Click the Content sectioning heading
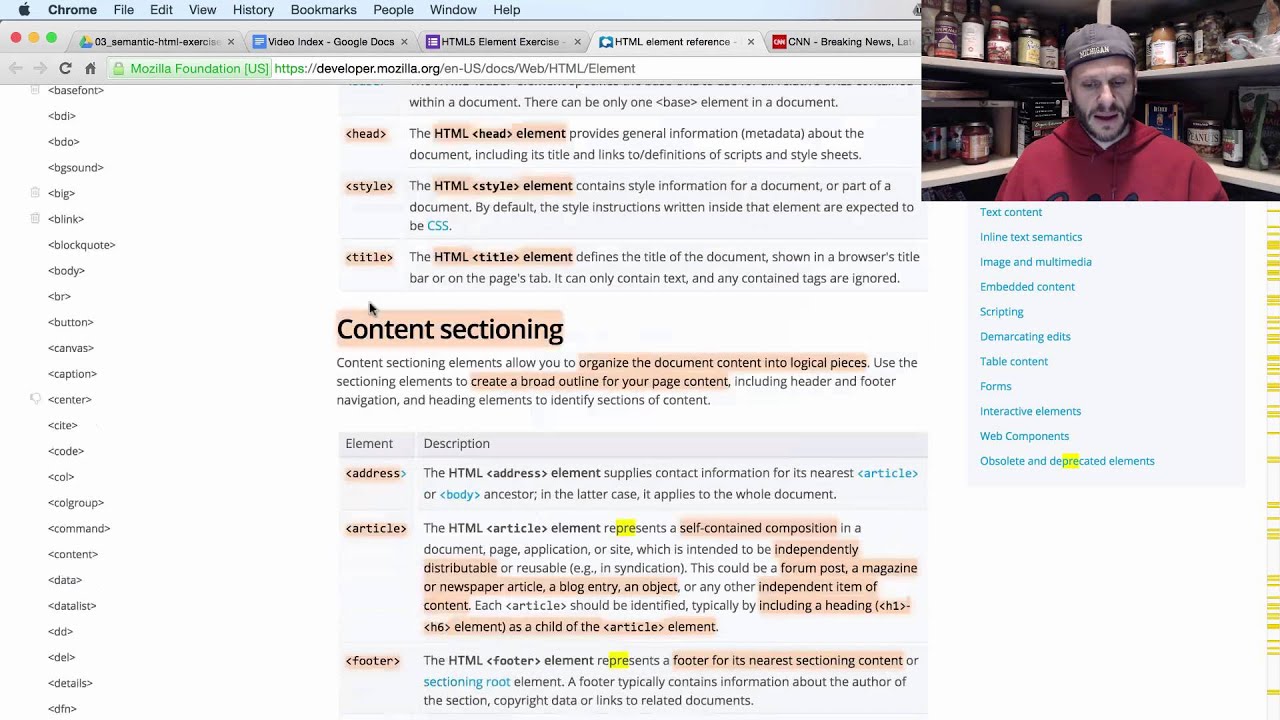 coord(450,329)
